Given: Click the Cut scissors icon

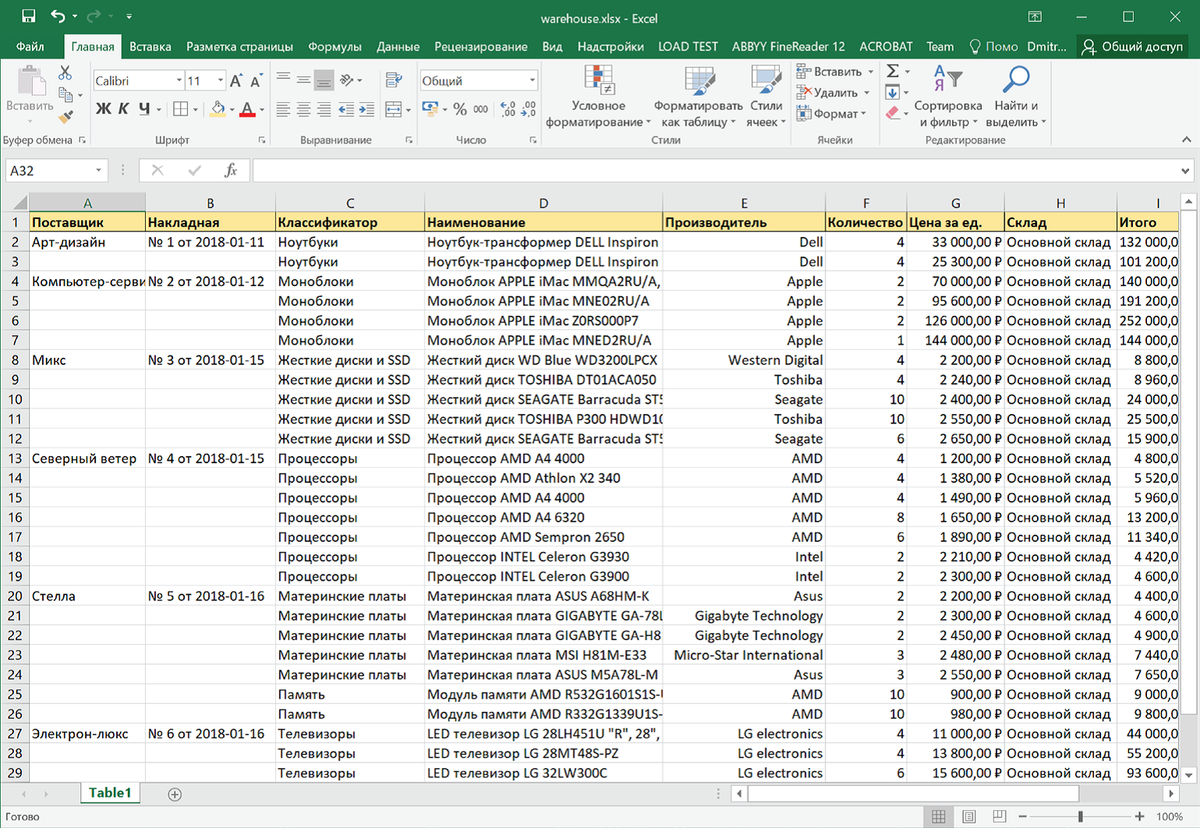Looking at the screenshot, I should (65, 73).
